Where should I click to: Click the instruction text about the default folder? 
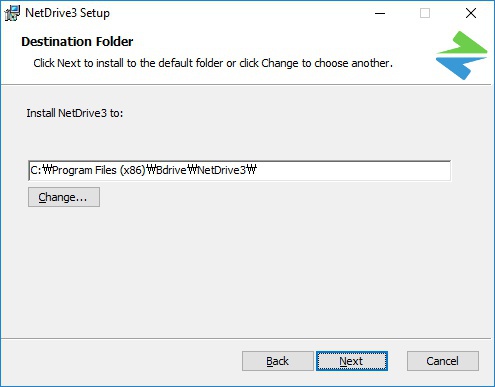(213, 63)
